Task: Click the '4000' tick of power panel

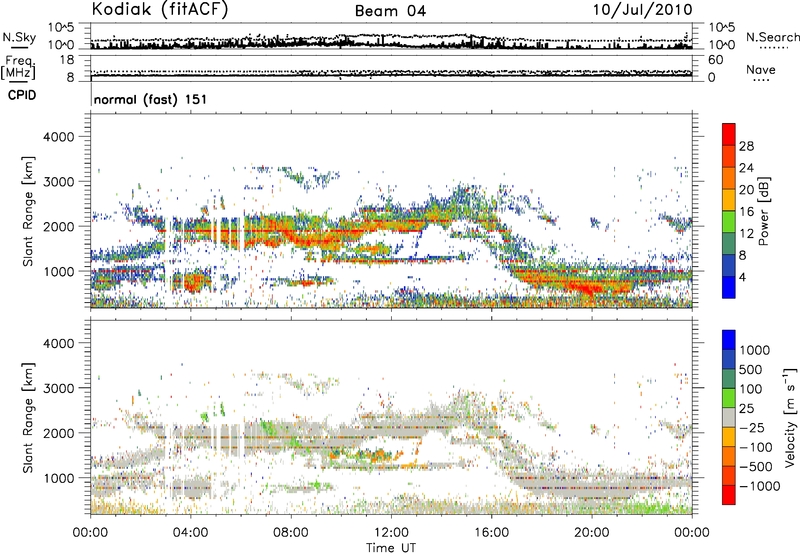Action: coord(58,137)
